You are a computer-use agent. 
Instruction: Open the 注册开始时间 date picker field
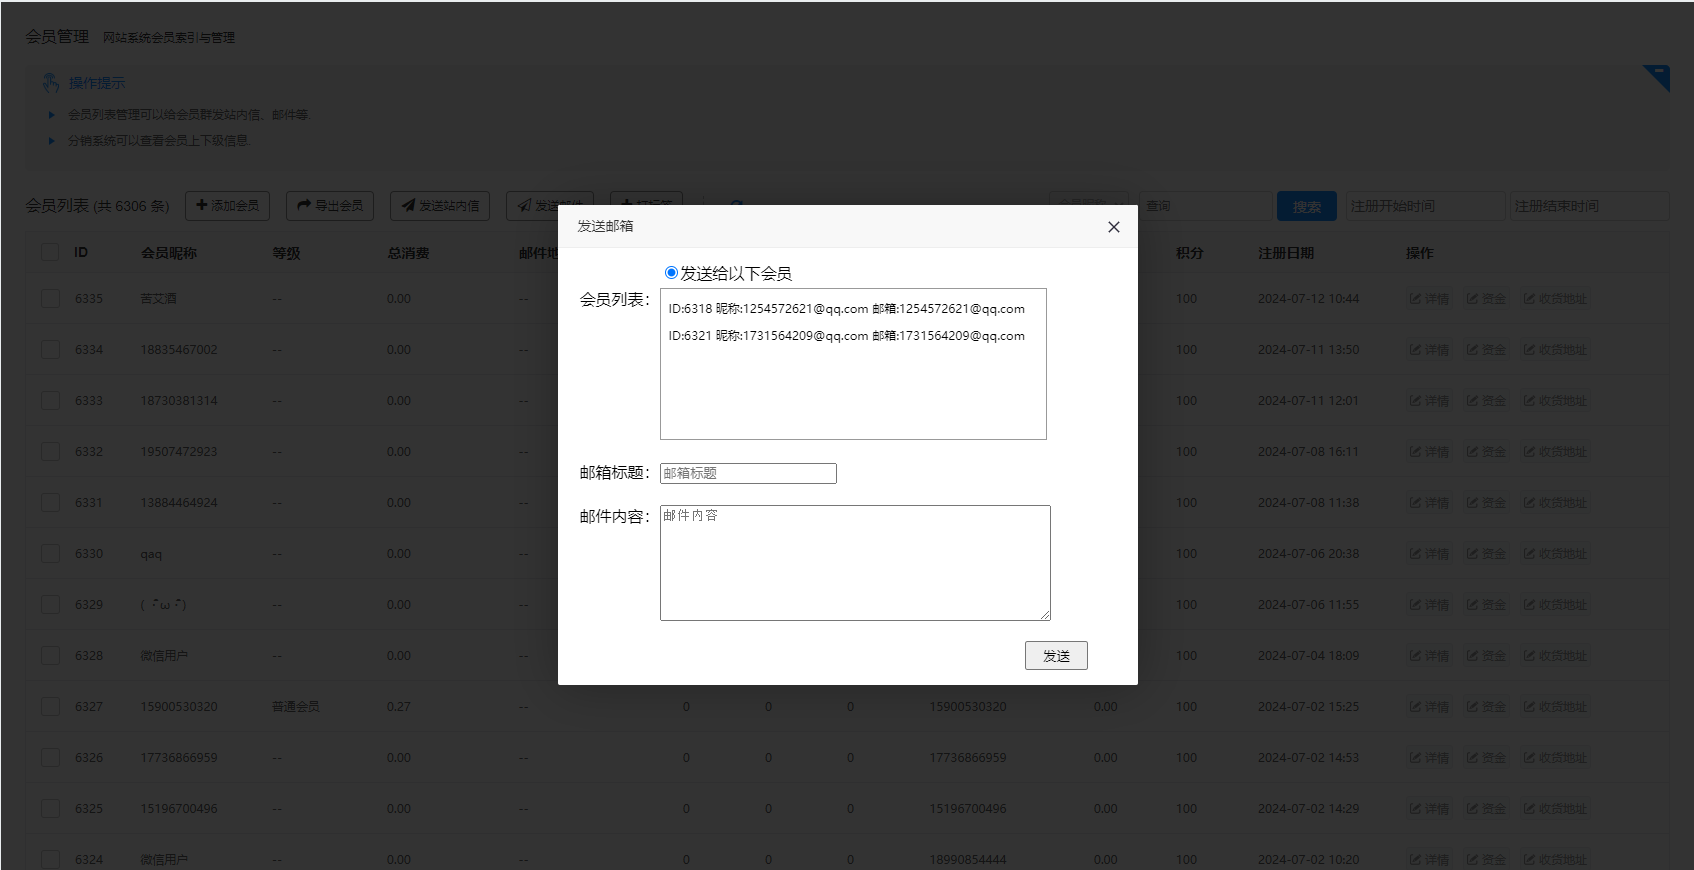pyautogui.click(x=1424, y=206)
